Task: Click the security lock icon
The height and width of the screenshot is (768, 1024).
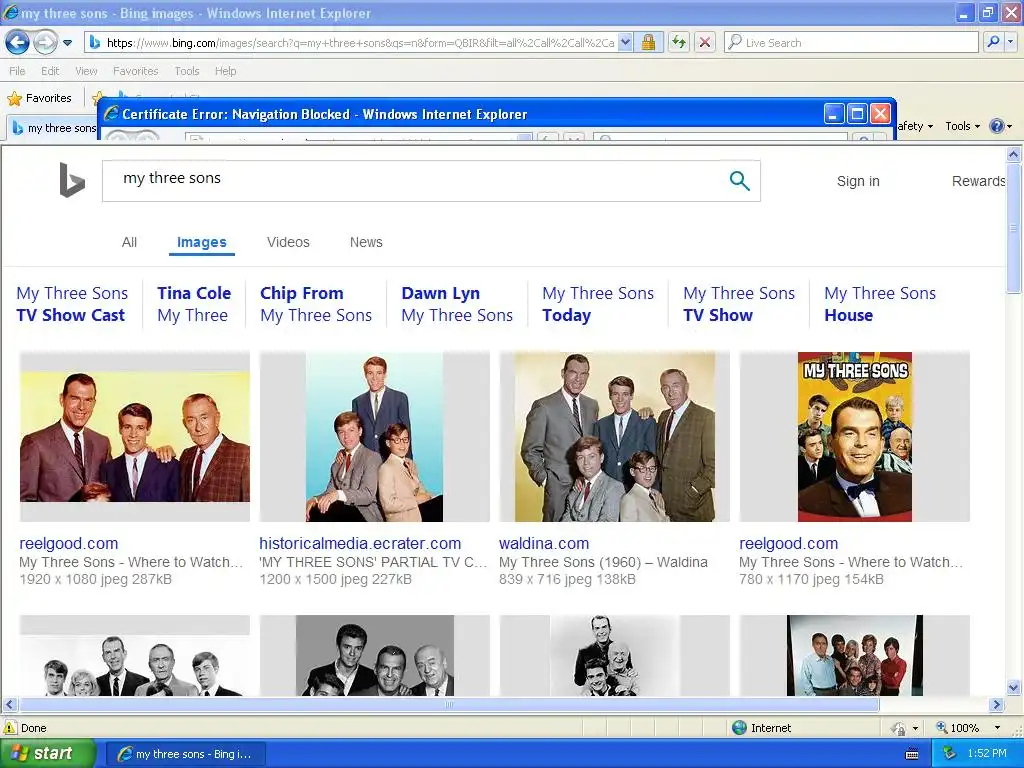Action: (x=648, y=43)
